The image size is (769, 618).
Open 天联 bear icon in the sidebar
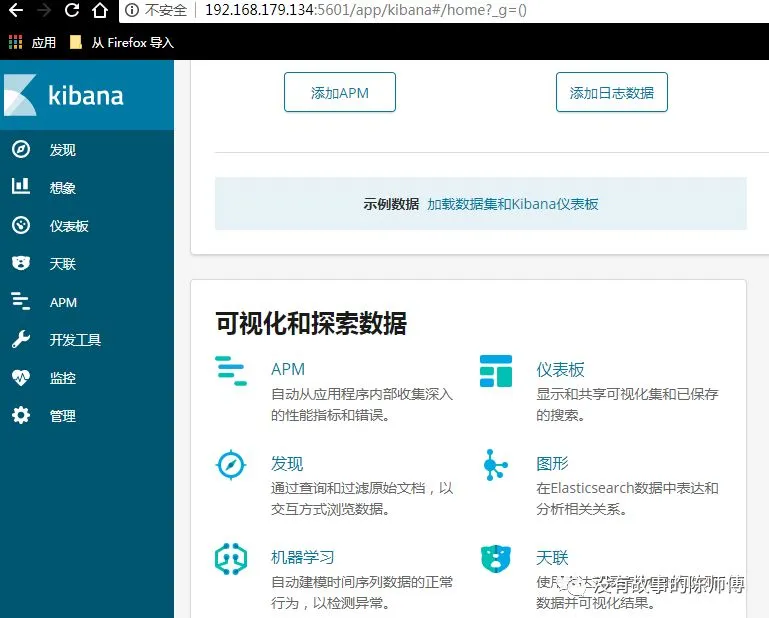point(21,263)
